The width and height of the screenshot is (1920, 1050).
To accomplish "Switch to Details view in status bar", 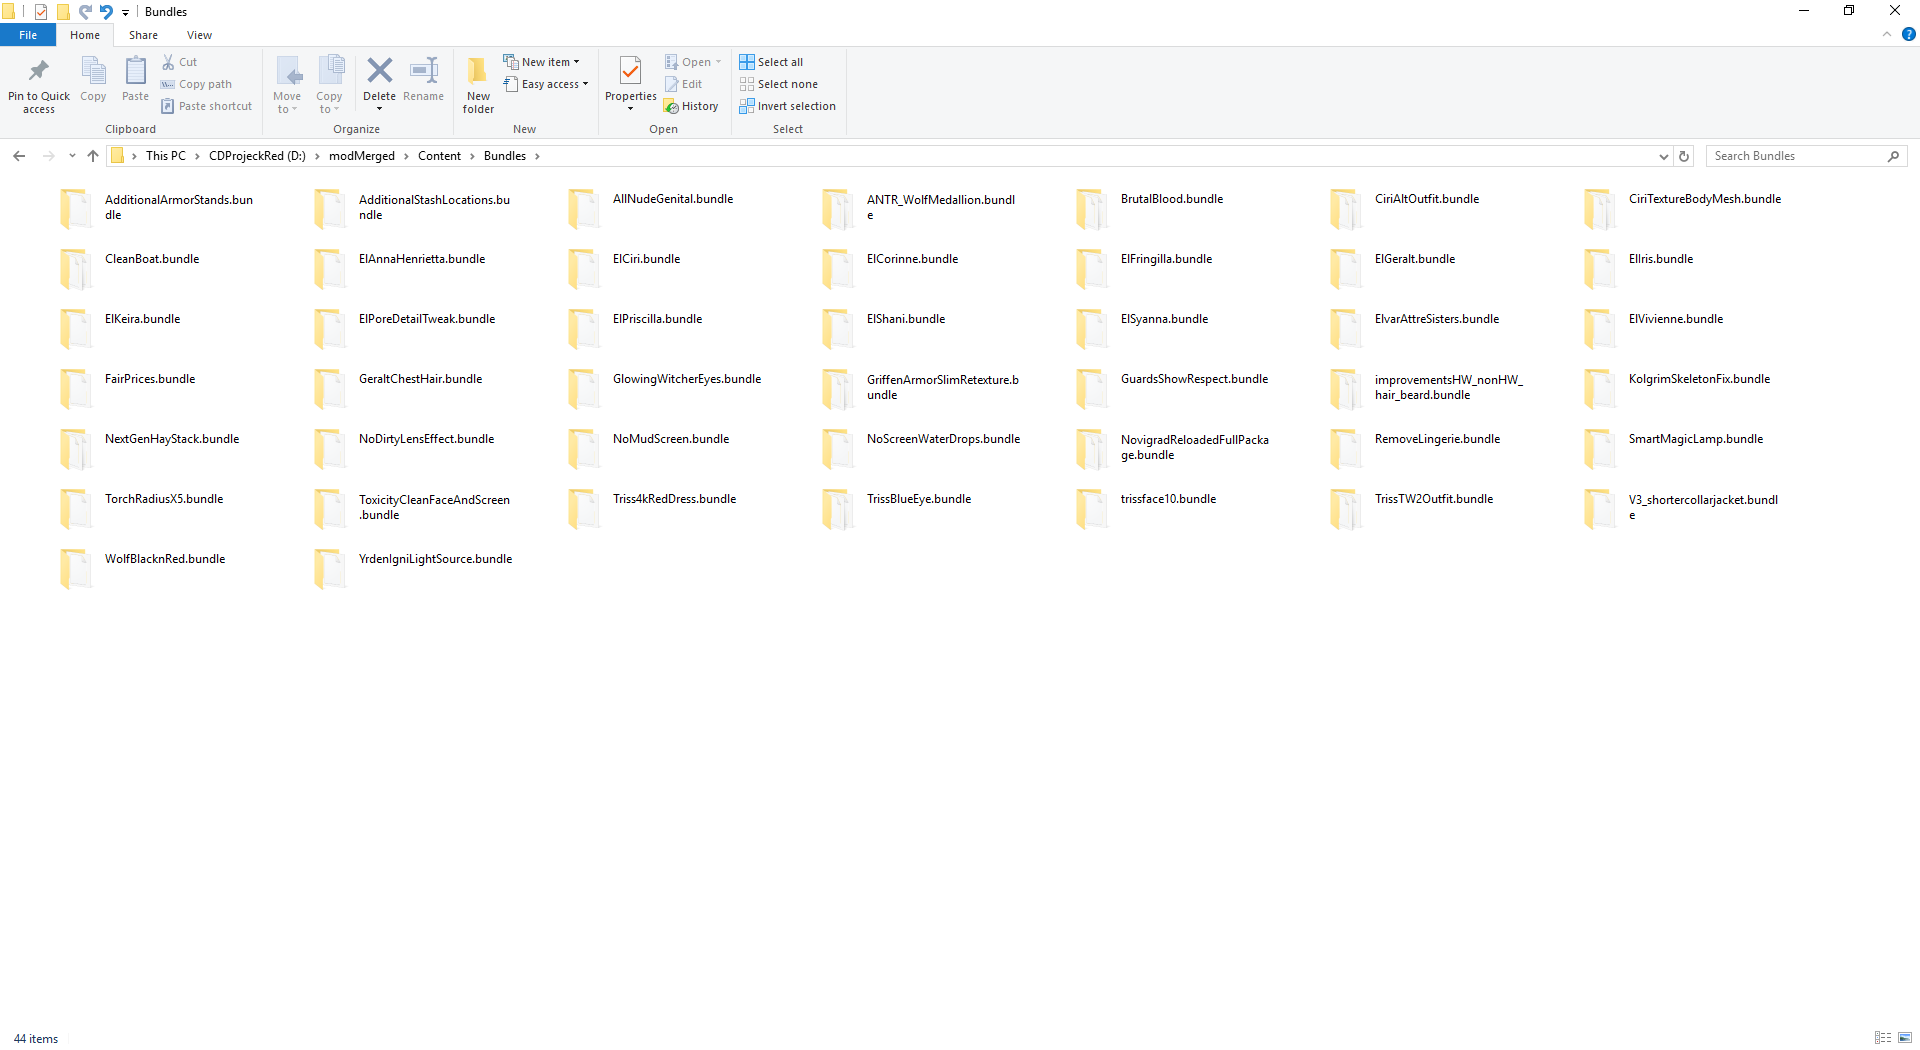I will 1883,1038.
